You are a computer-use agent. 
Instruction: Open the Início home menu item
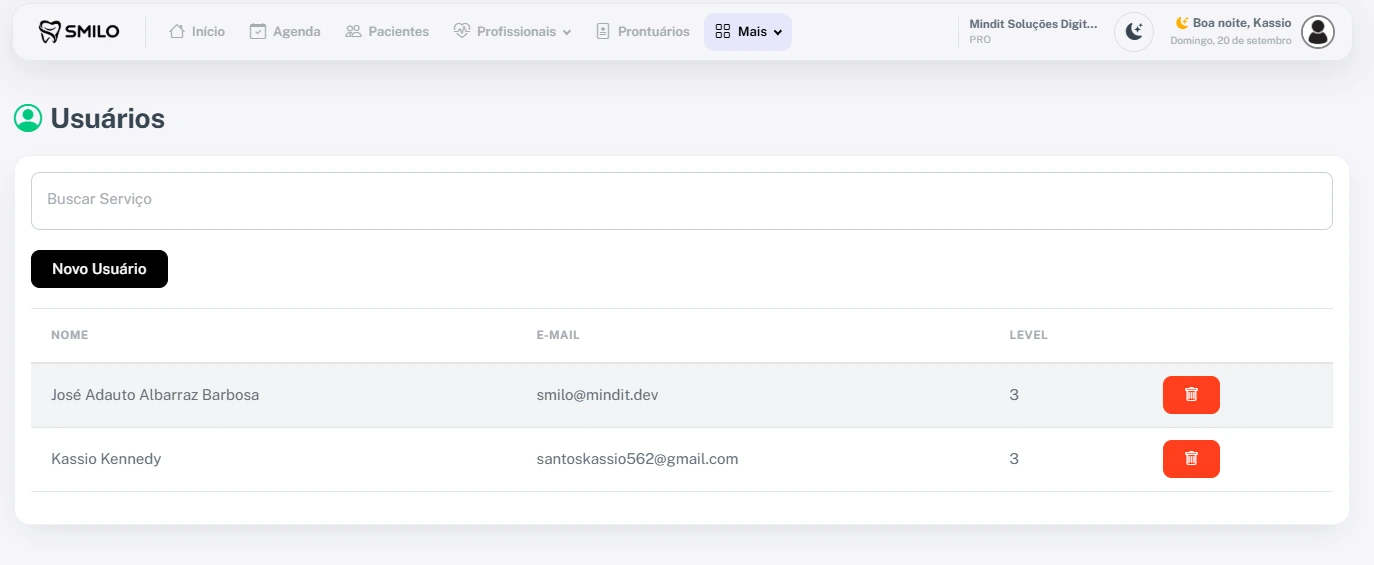coord(197,32)
